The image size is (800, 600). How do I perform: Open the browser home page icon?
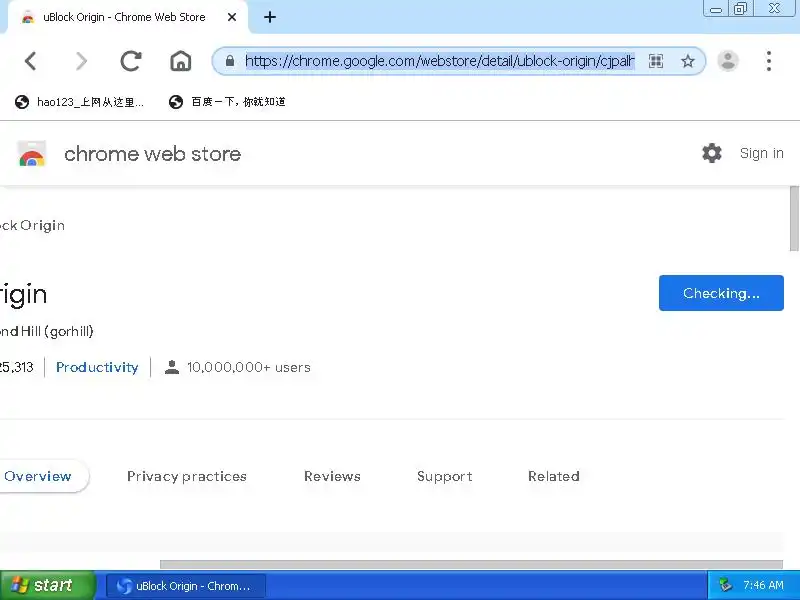[x=181, y=61]
